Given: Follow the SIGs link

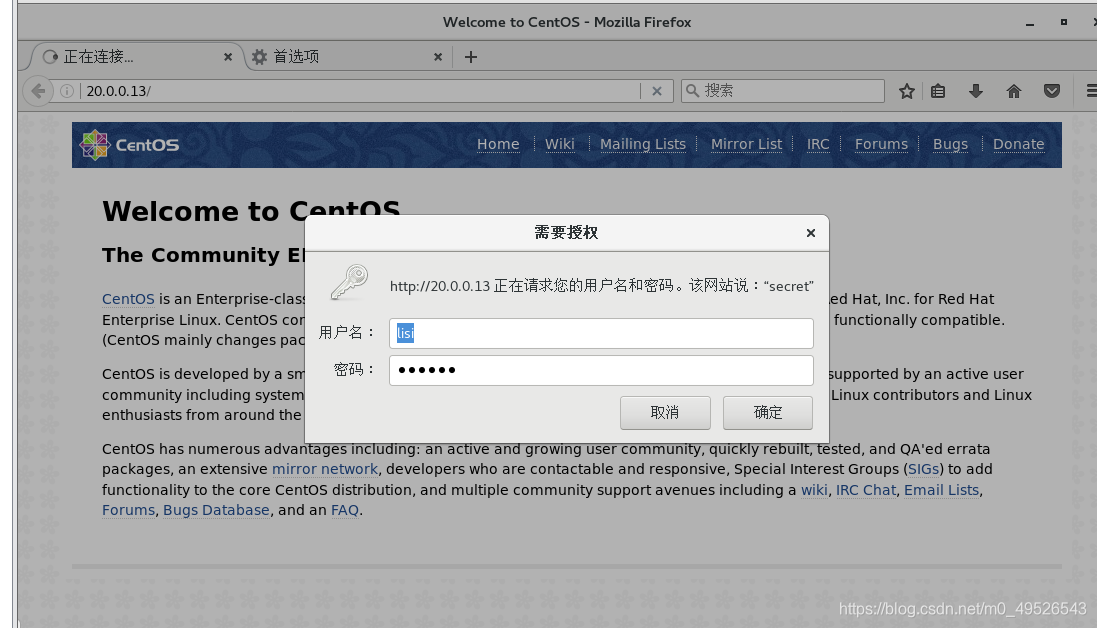Looking at the screenshot, I should coord(923,469).
